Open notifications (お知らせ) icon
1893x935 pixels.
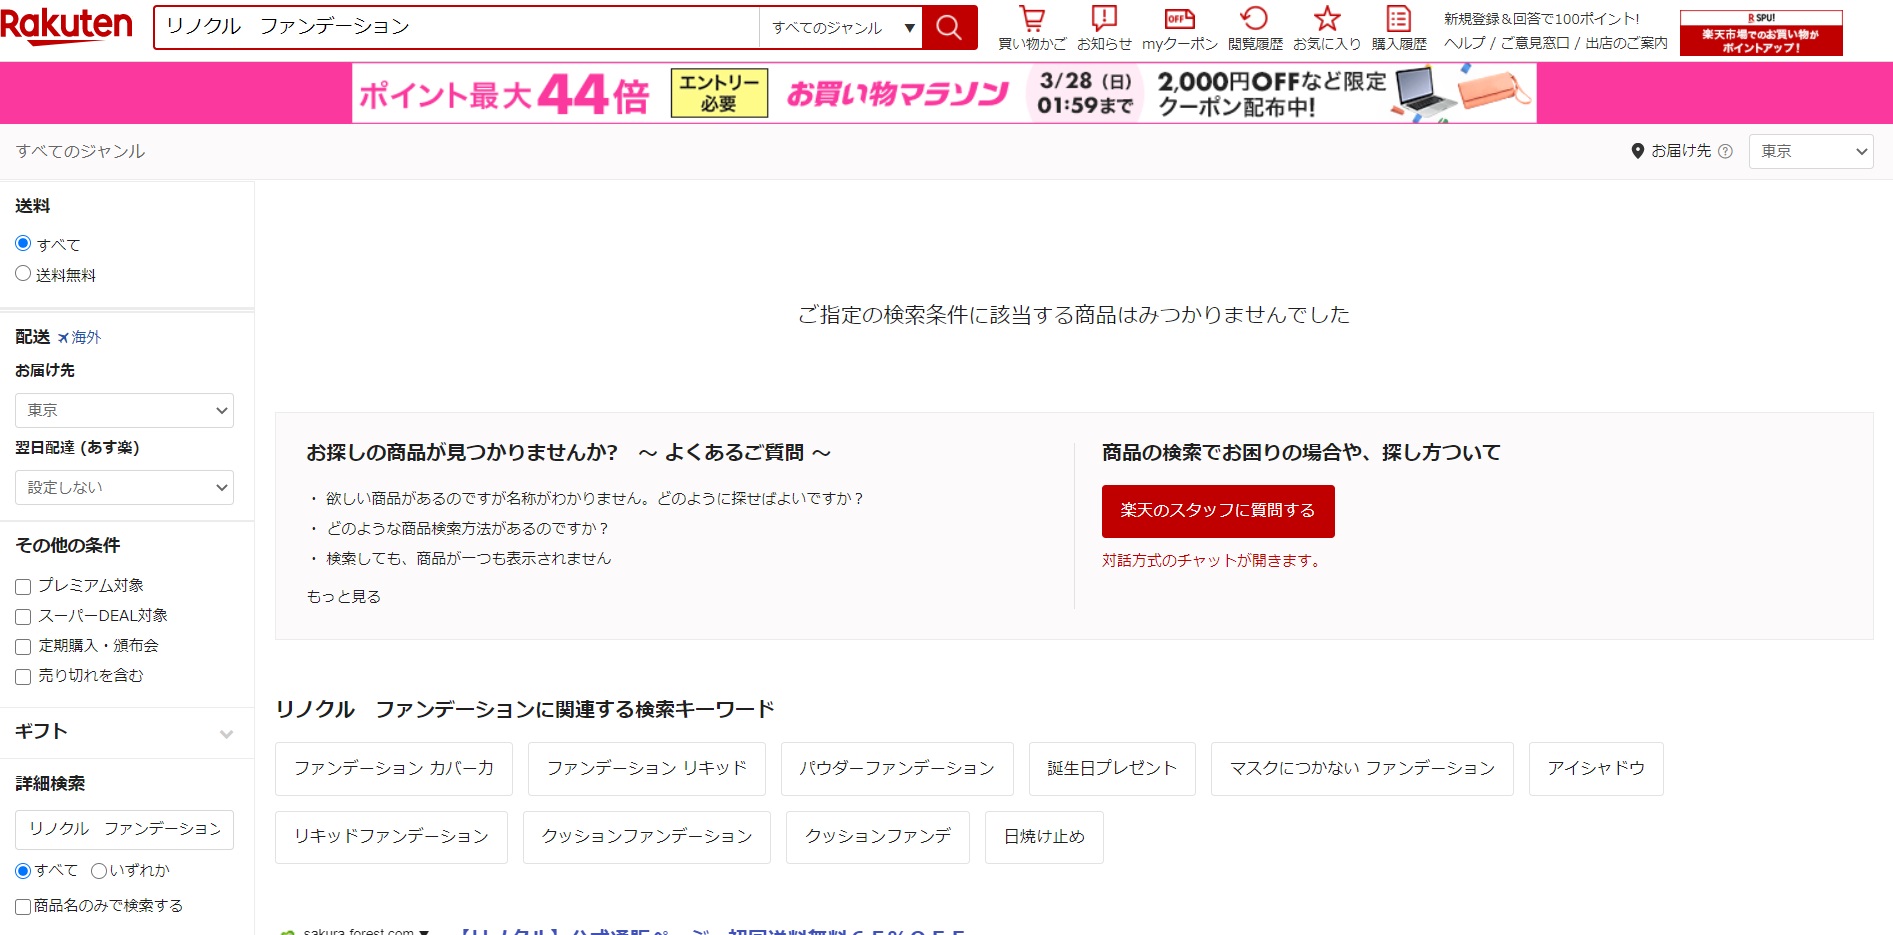(x=1104, y=28)
